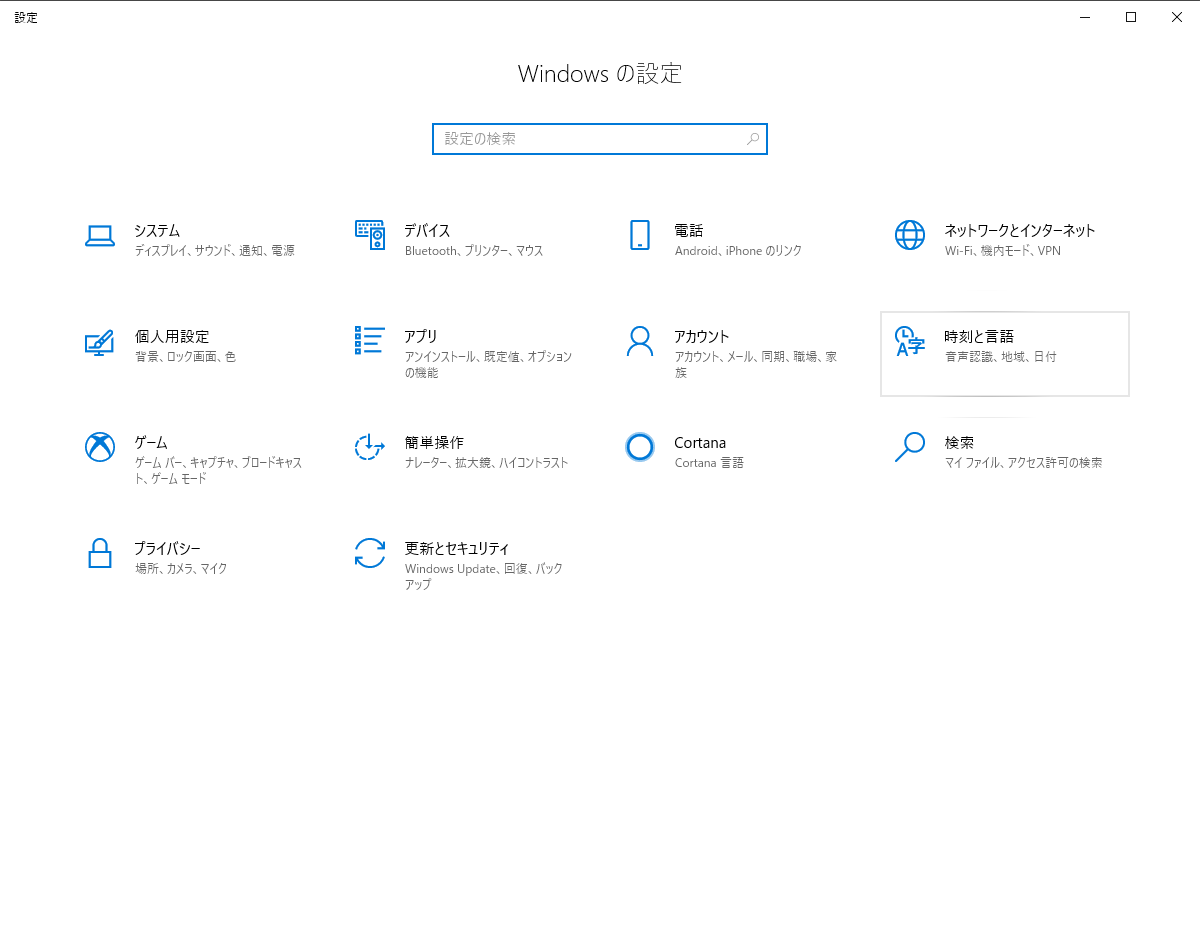
Task: Click 'ナレーター、拡大鏡、ハイコントラスト' description
Action: tap(486, 463)
